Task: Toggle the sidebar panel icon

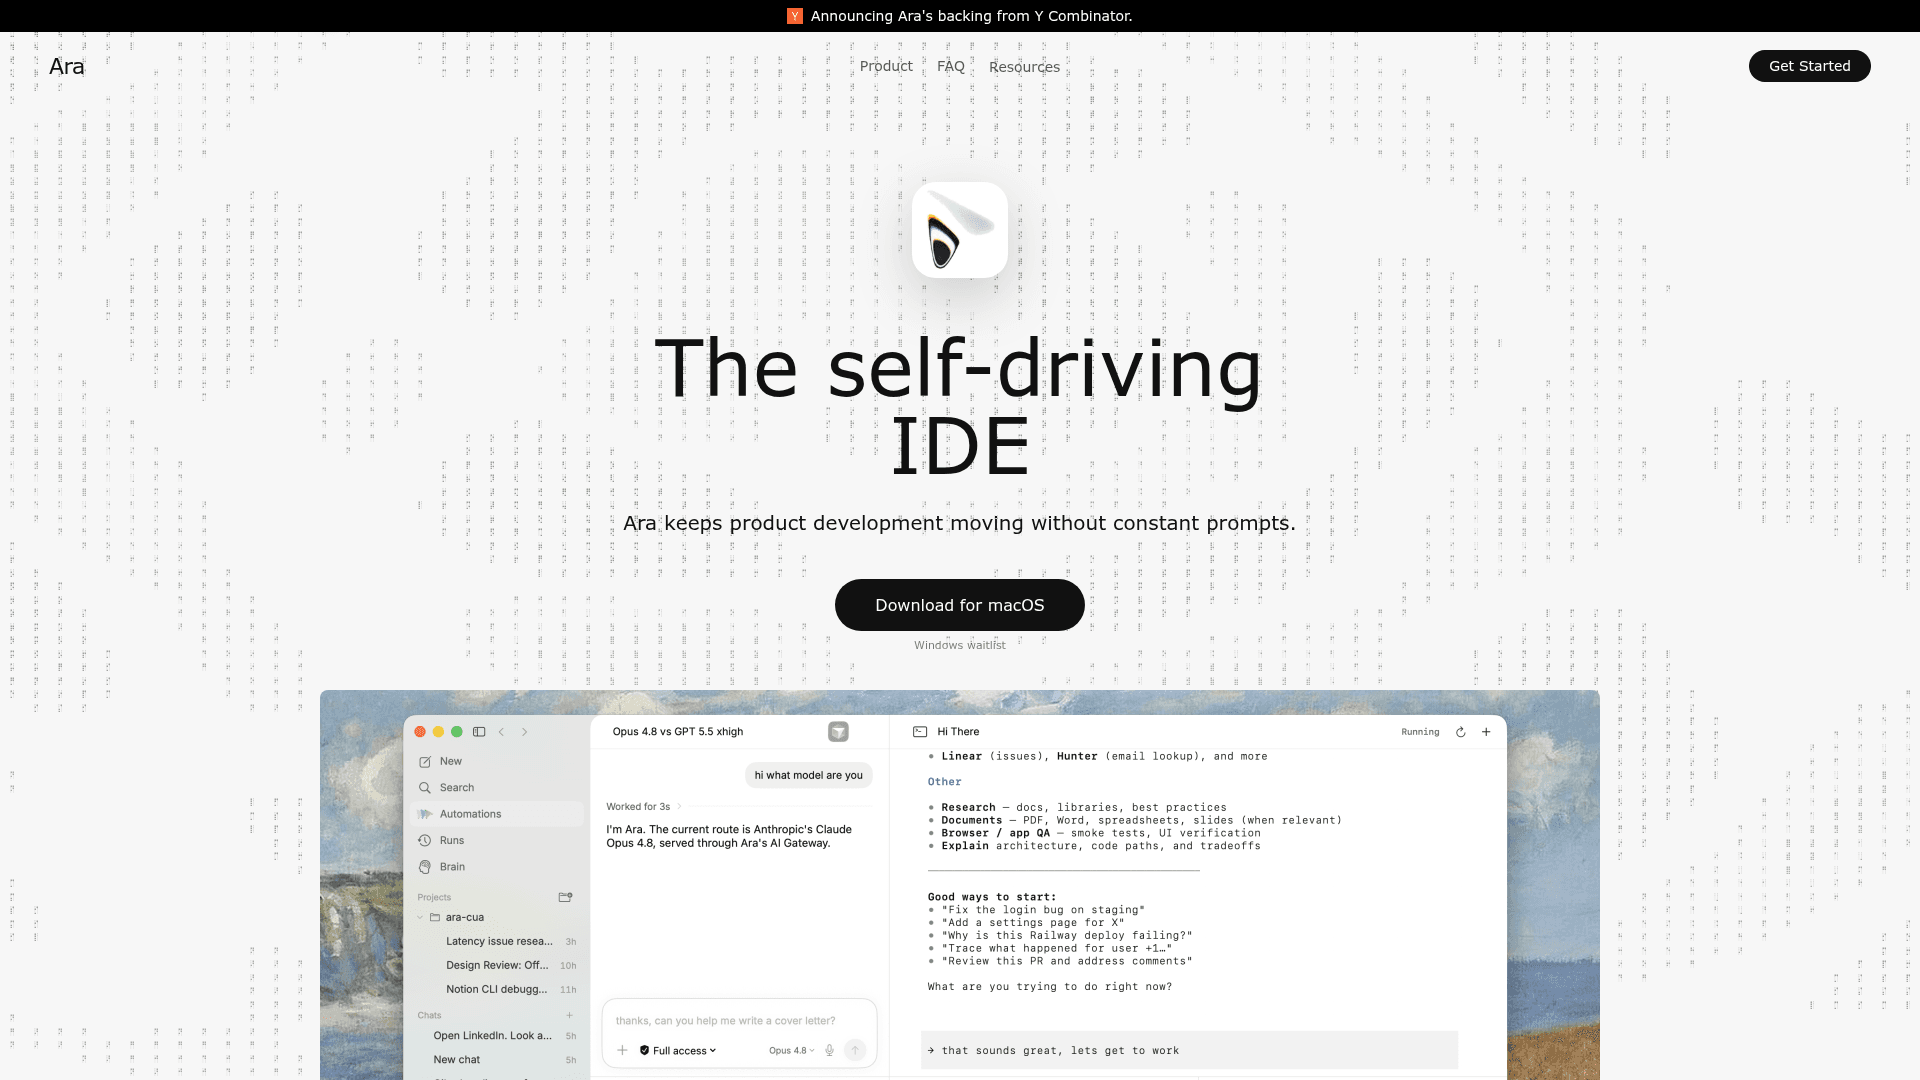Action: pos(479,732)
